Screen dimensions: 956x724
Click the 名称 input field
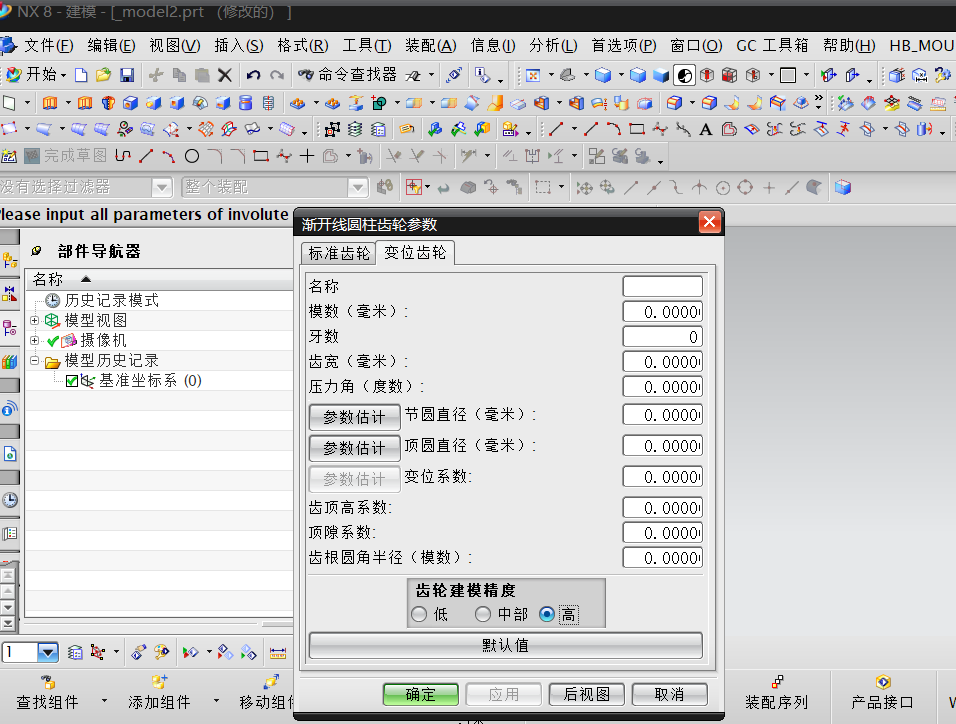tap(663, 287)
